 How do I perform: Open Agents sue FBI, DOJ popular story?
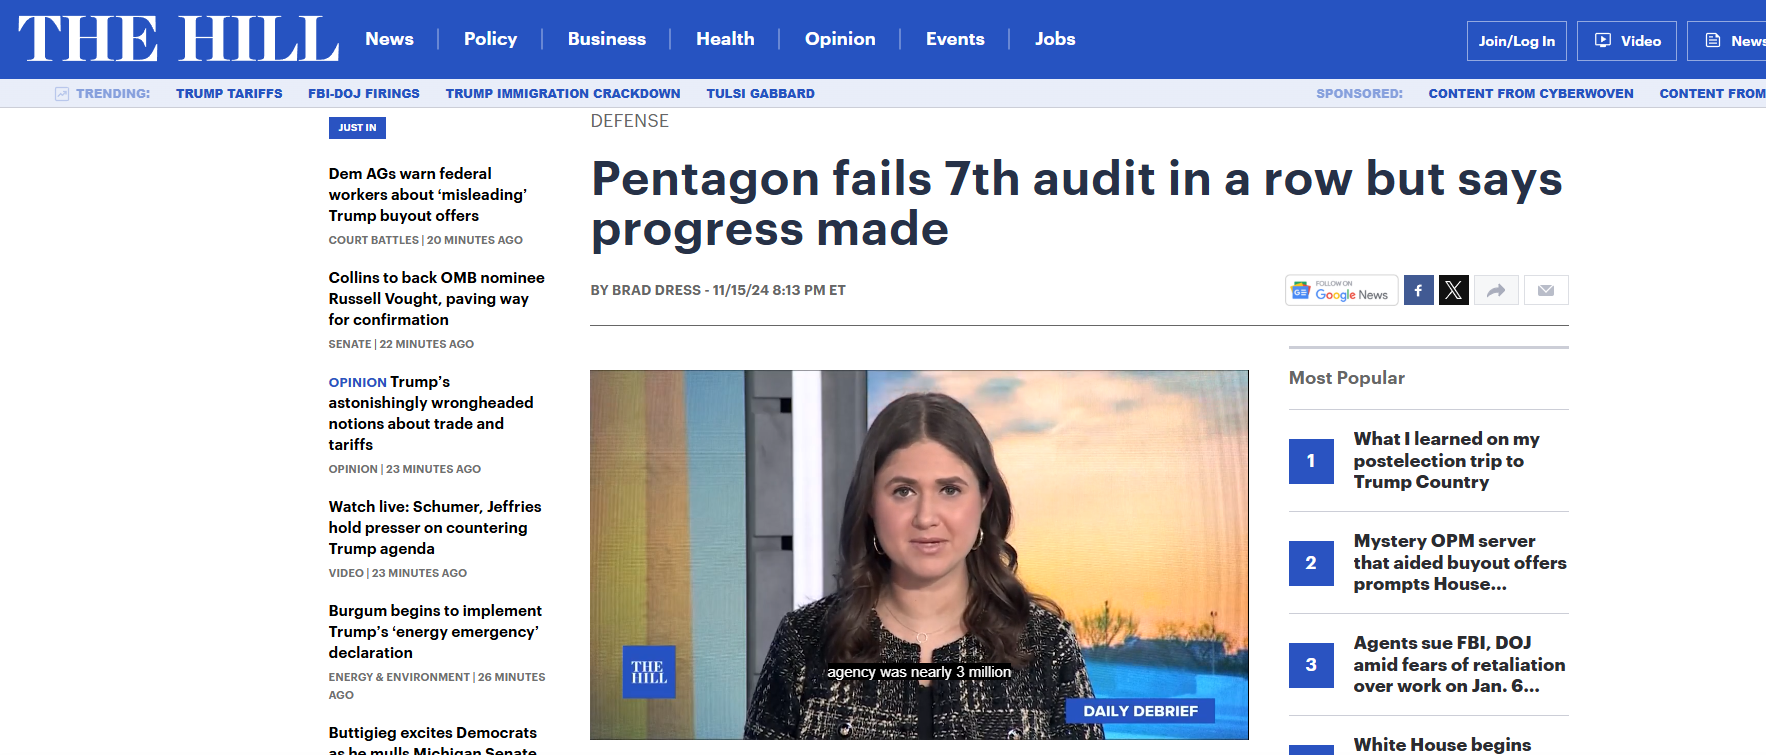click(x=1460, y=664)
